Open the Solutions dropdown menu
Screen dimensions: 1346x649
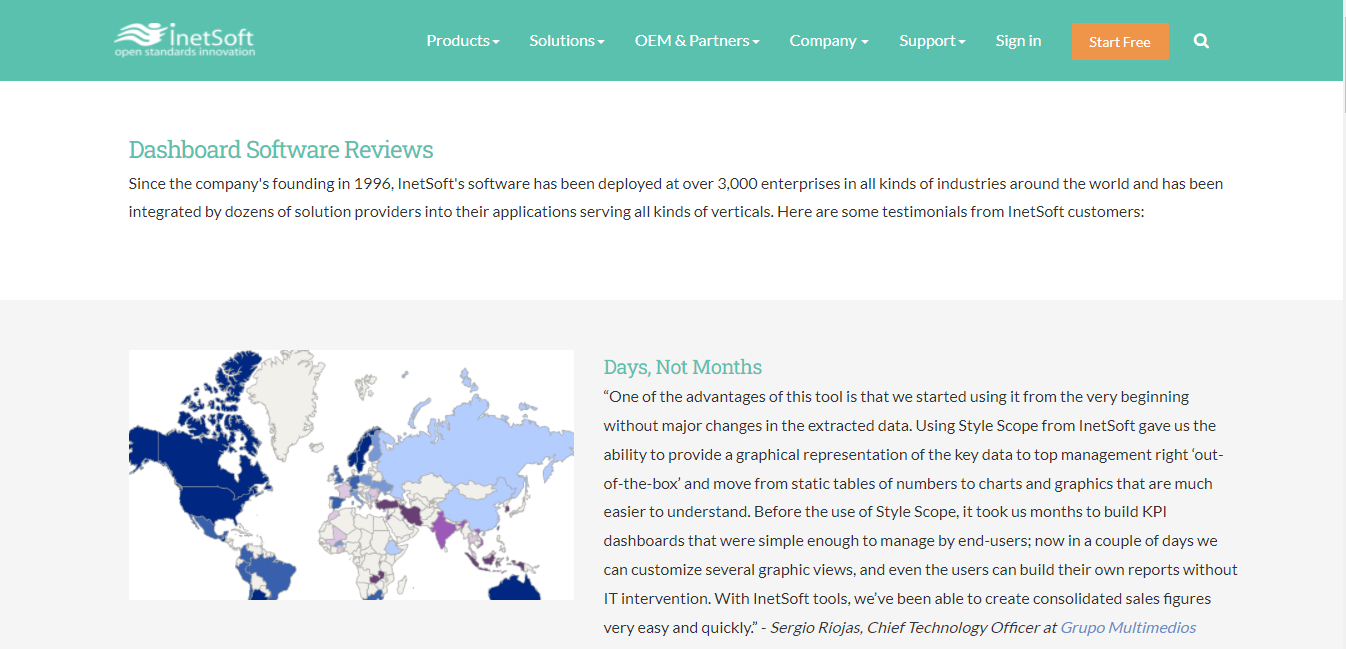click(567, 41)
